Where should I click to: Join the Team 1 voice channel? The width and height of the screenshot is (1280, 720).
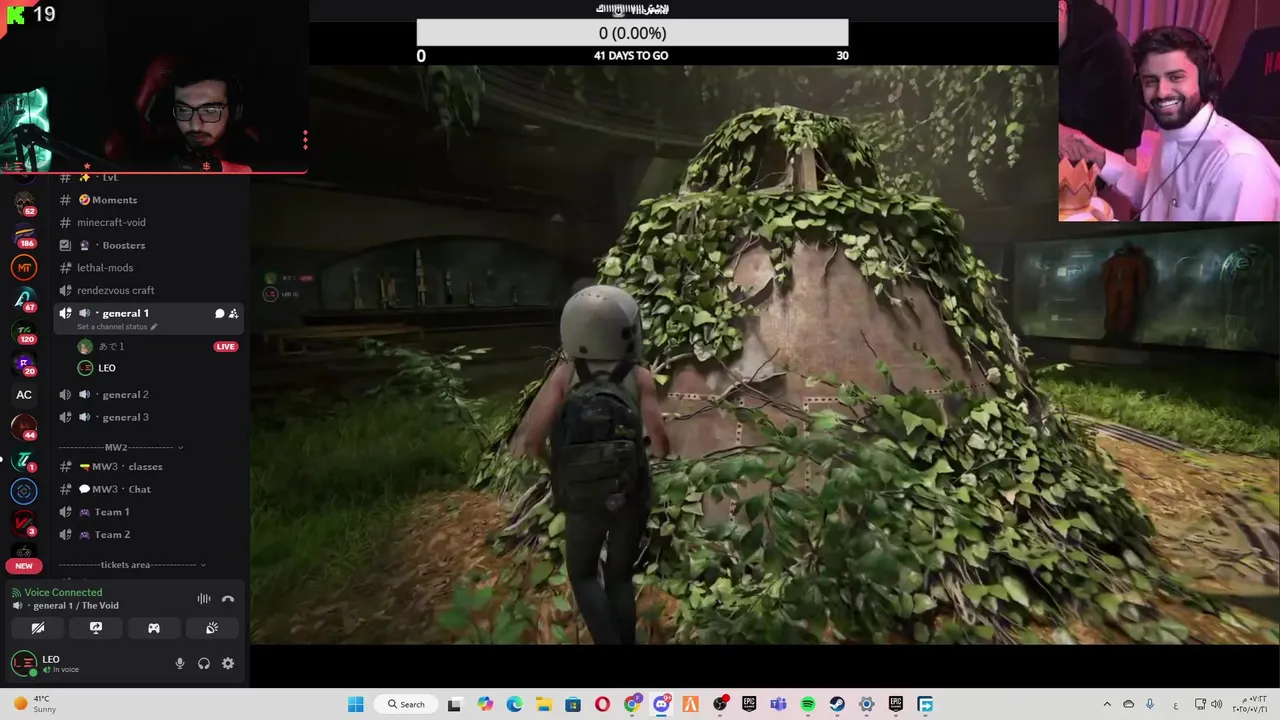click(x=150, y=512)
